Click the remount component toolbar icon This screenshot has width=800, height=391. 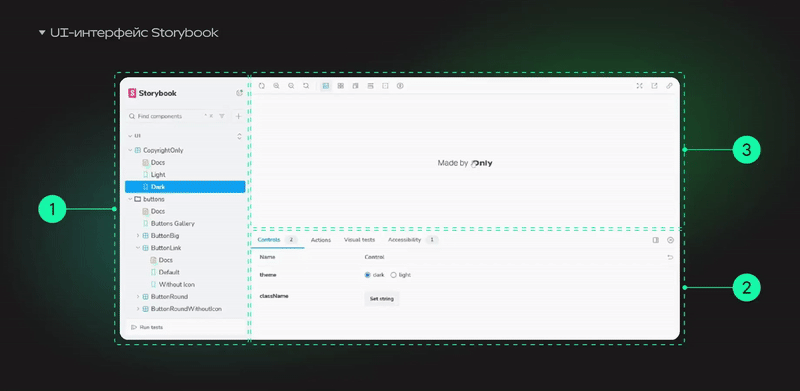point(261,86)
